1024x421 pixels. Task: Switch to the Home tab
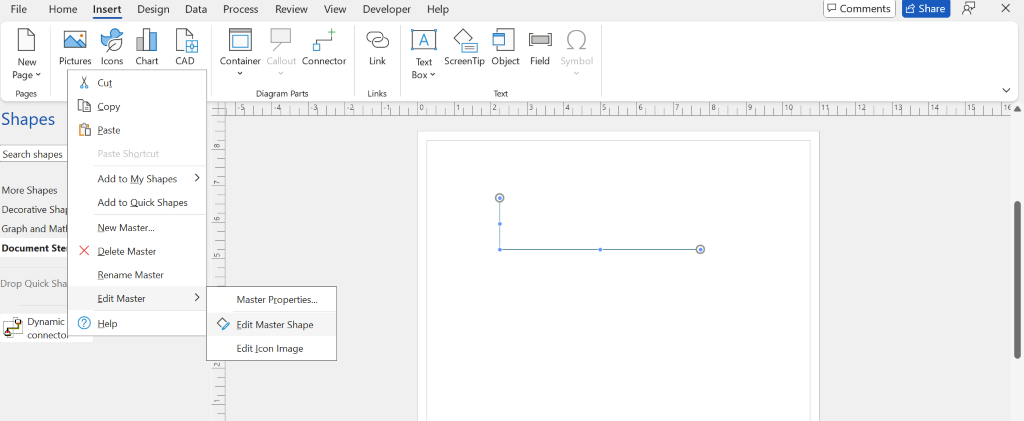coord(63,9)
